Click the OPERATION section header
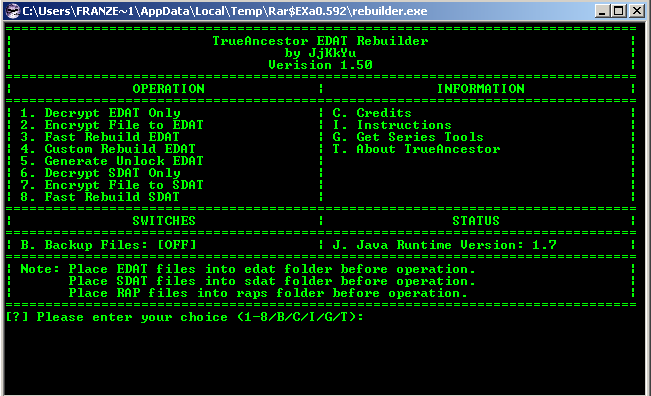Screen dimensions: 651x396 coord(169,89)
